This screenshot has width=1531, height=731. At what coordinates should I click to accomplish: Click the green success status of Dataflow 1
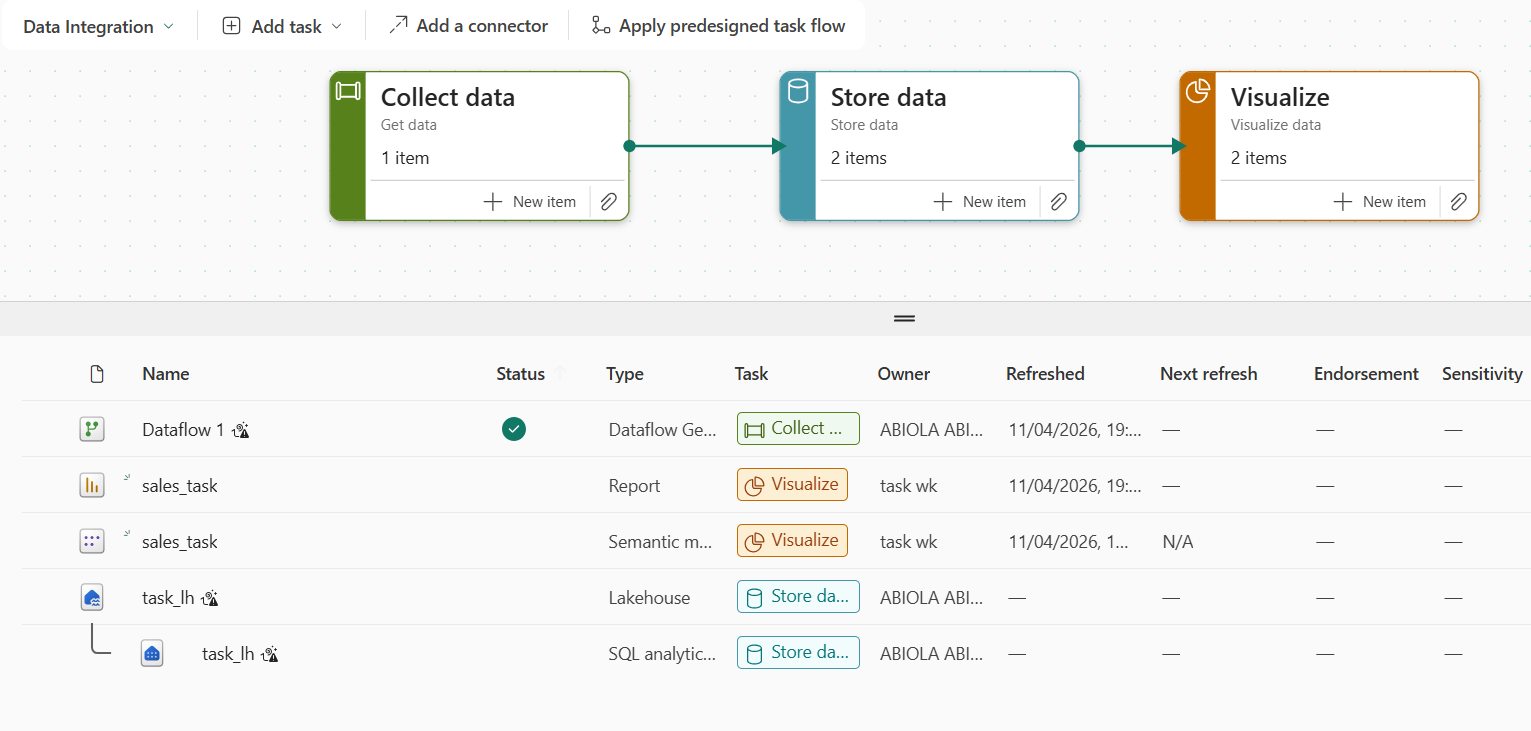pyautogui.click(x=514, y=429)
